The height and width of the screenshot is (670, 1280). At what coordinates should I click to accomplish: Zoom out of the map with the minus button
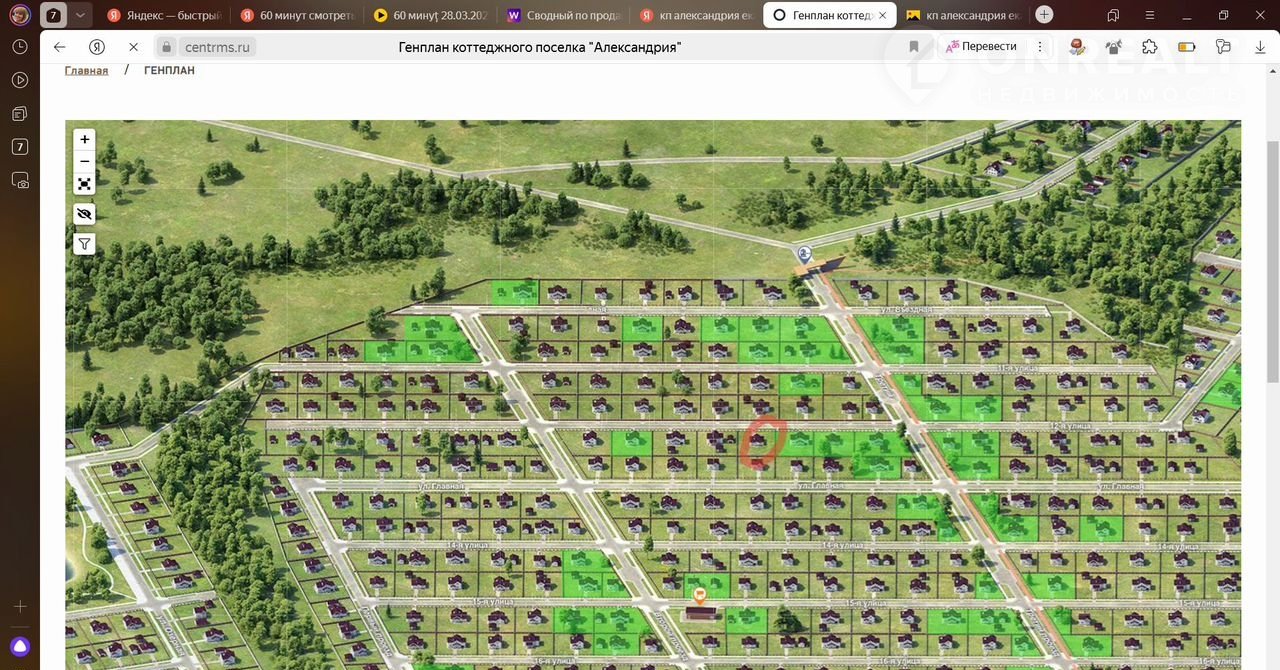point(85,162)
